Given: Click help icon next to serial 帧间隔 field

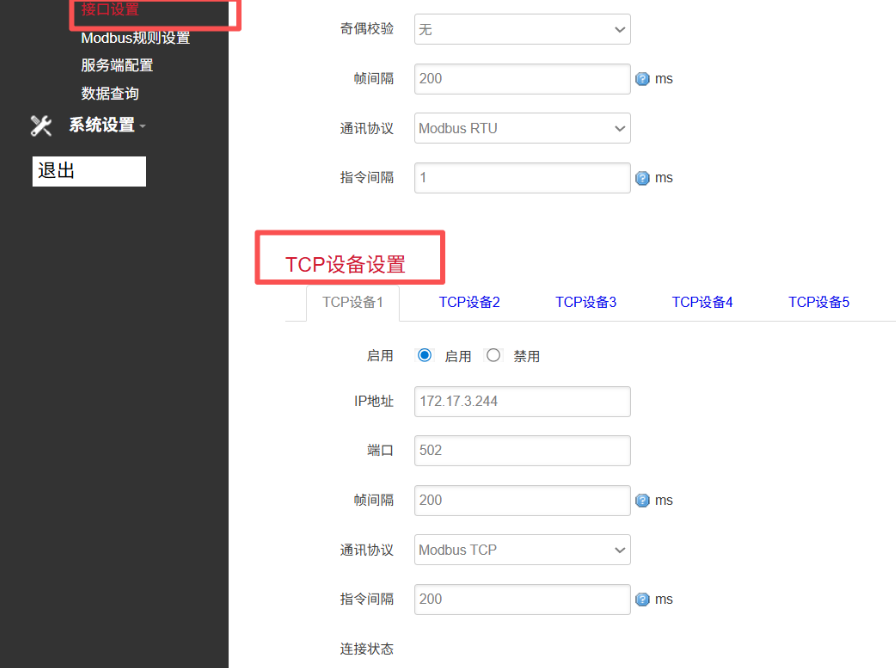Looking at the screenshot, I should click(642, 78).
